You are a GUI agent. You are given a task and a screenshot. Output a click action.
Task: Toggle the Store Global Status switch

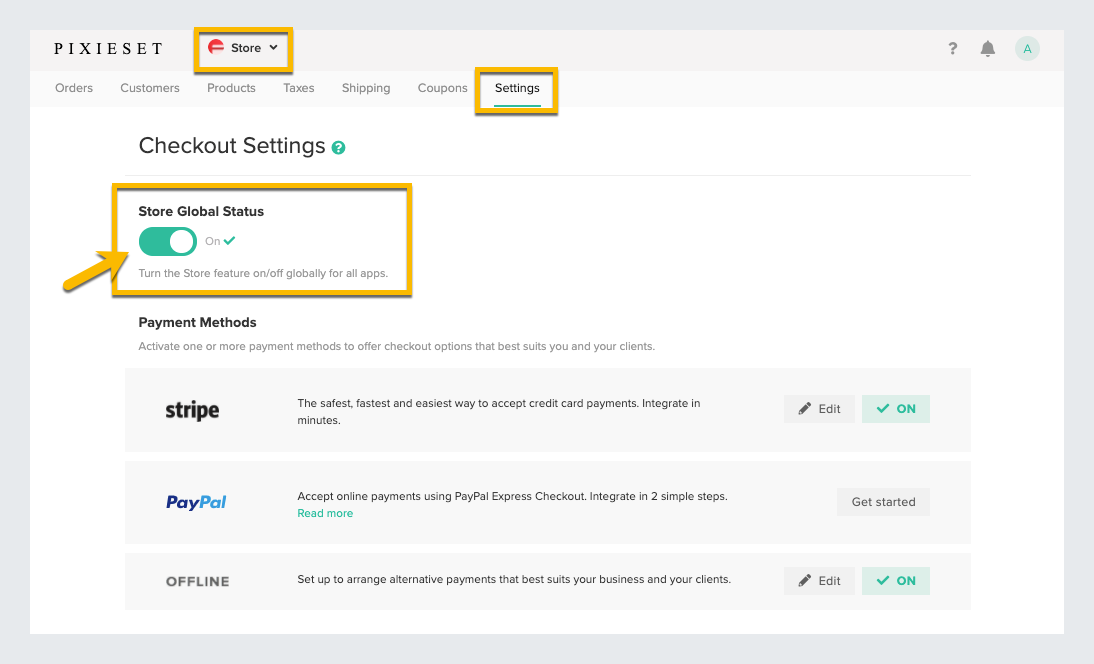[x=167, y=241]
